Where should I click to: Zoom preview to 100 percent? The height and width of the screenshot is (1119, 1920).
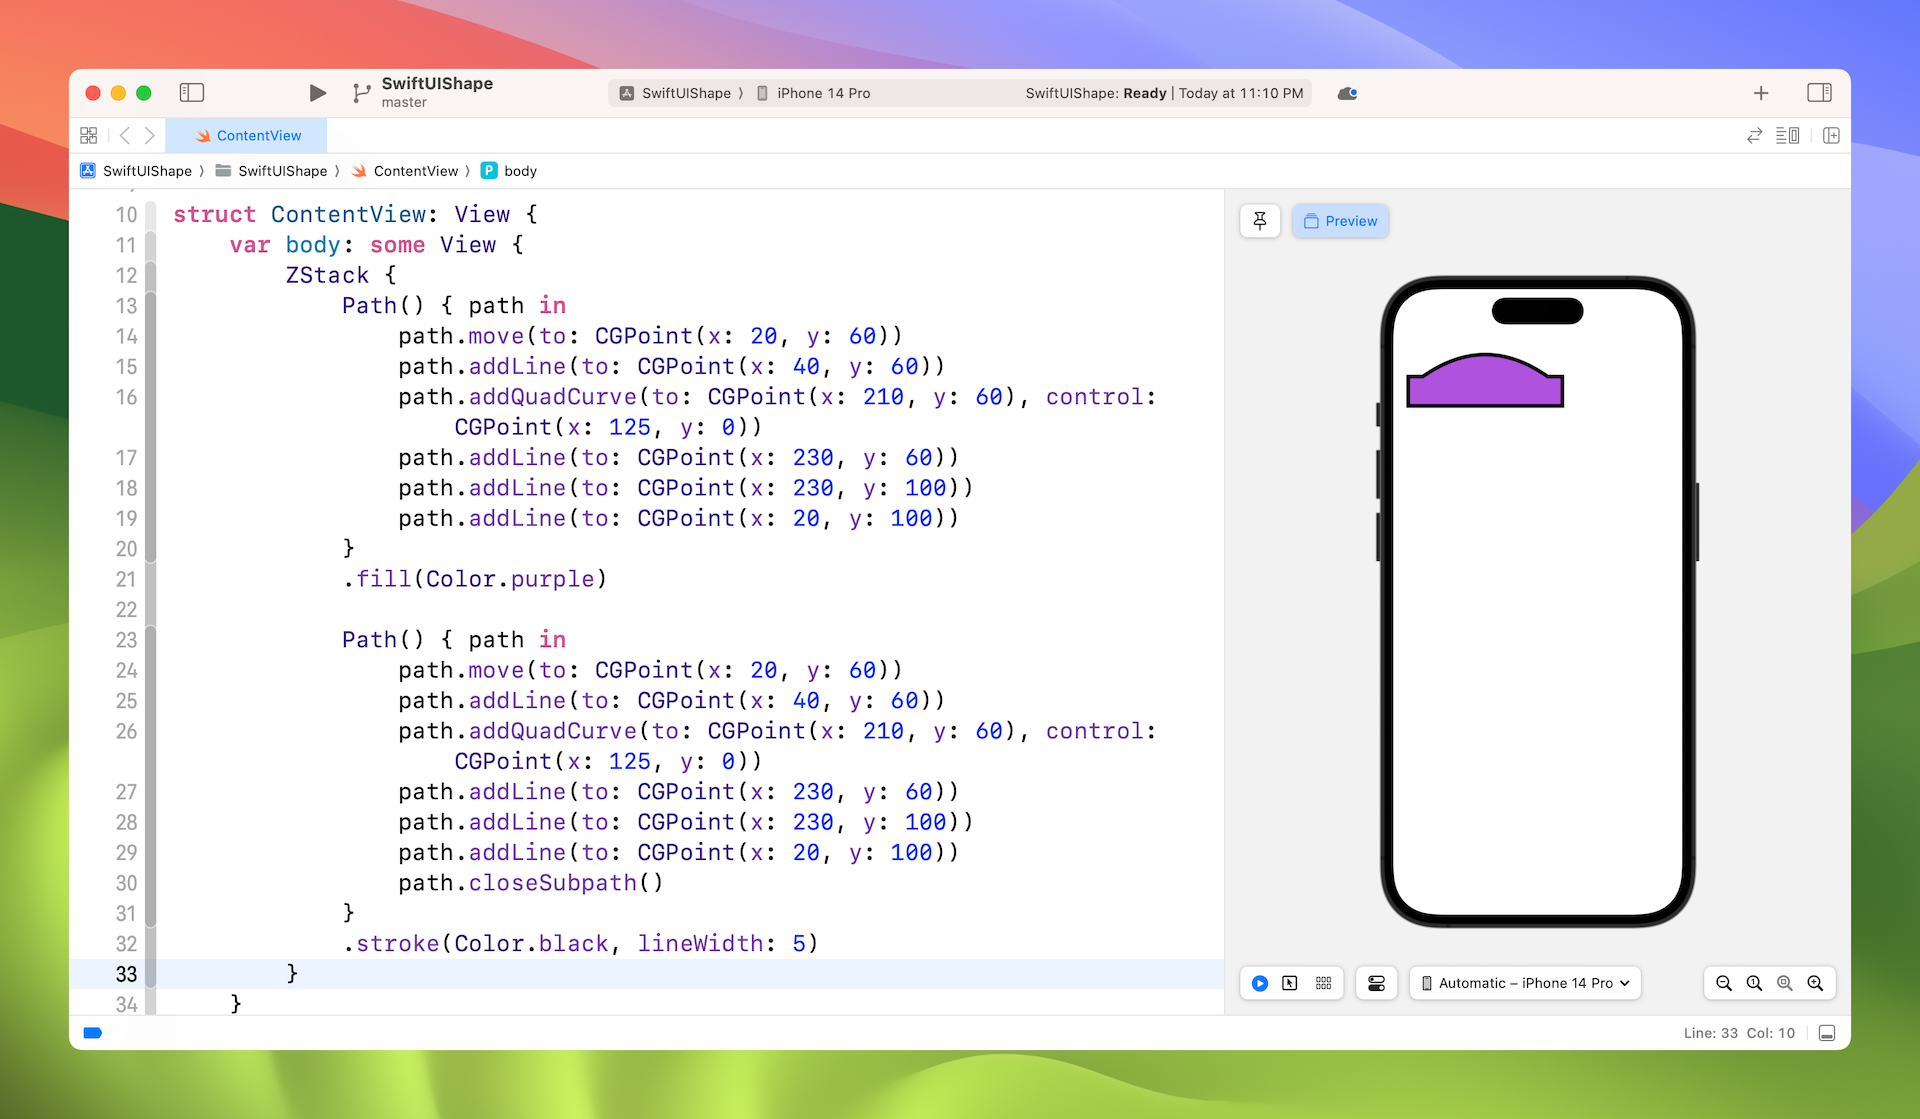[1754, 983]
